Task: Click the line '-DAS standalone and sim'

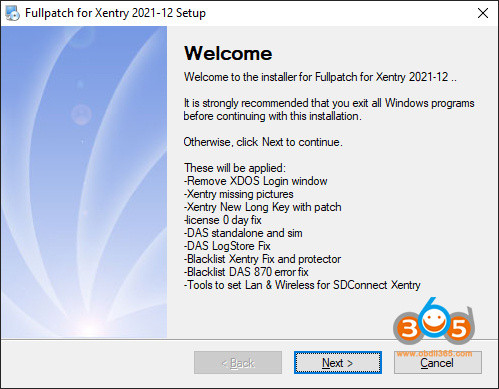Action: point(243,233)
